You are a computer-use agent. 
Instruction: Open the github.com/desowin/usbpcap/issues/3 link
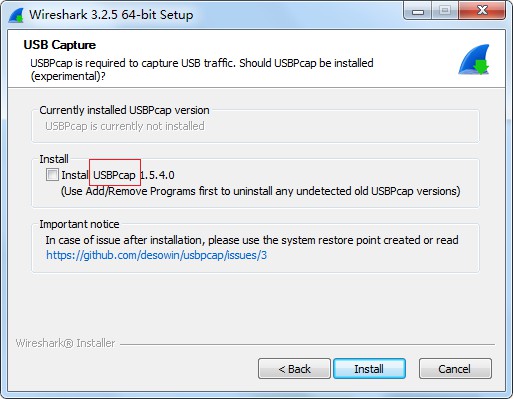156,255
